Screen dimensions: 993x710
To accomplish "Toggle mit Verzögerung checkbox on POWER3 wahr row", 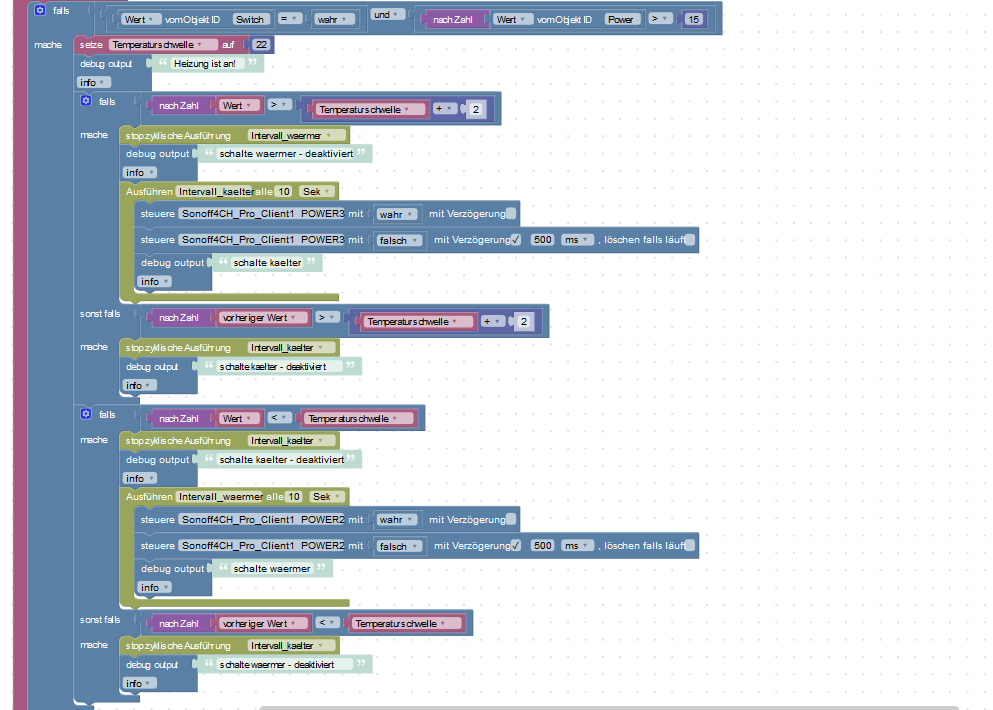I will [511, 213].
